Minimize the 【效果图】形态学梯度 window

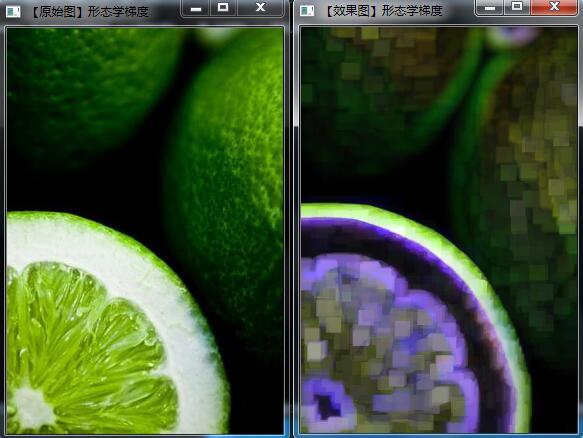click(490, 7)
